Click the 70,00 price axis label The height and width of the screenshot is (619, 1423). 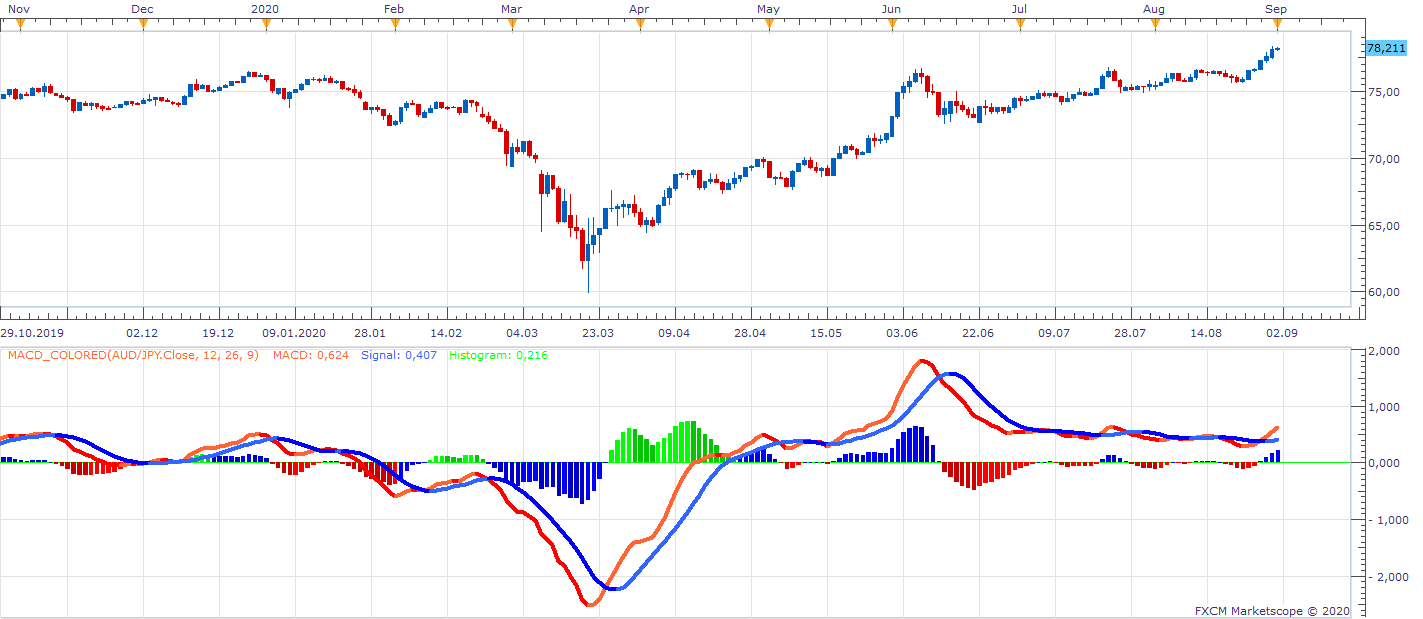1383,159
